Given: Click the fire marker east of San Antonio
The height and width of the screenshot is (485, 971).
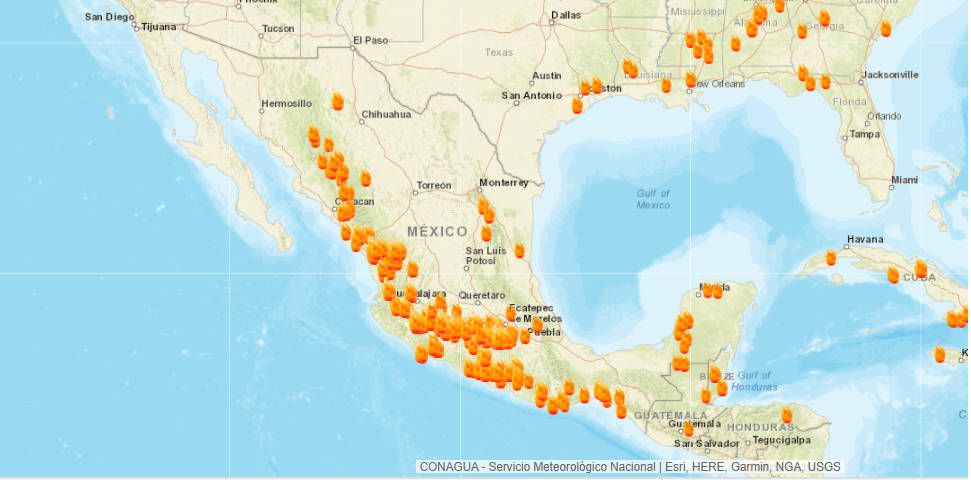Looking at the screenshot, I should [x=577, y=104].
